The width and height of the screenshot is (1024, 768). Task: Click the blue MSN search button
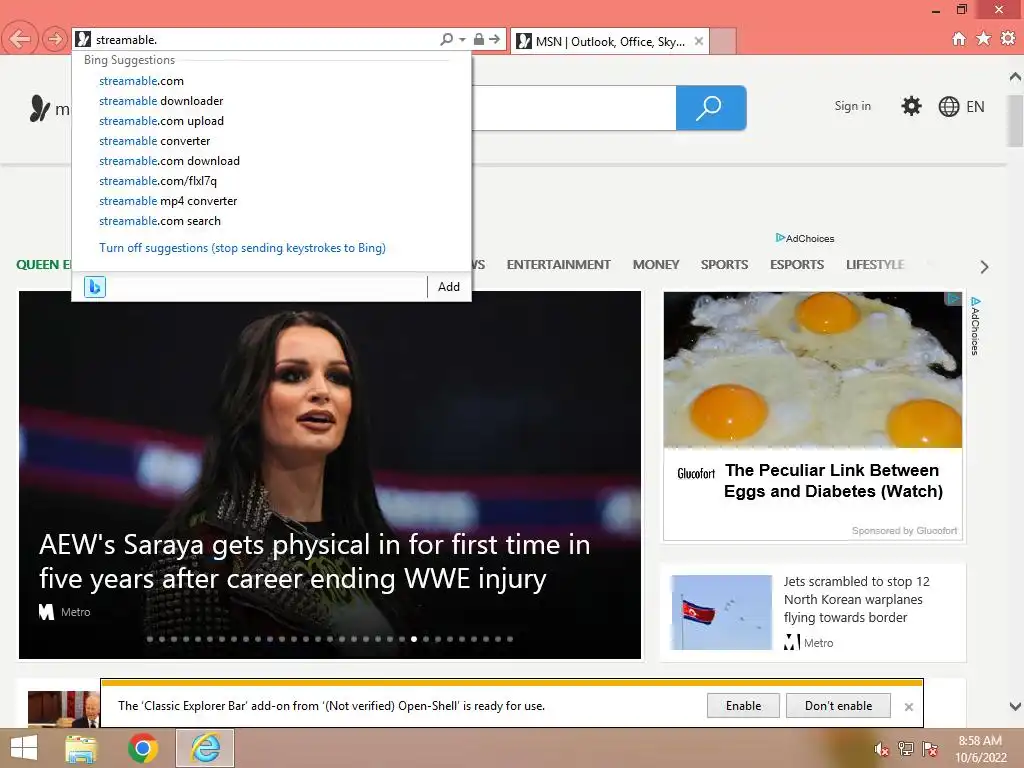pyautogui.click(x=711, y=108)
